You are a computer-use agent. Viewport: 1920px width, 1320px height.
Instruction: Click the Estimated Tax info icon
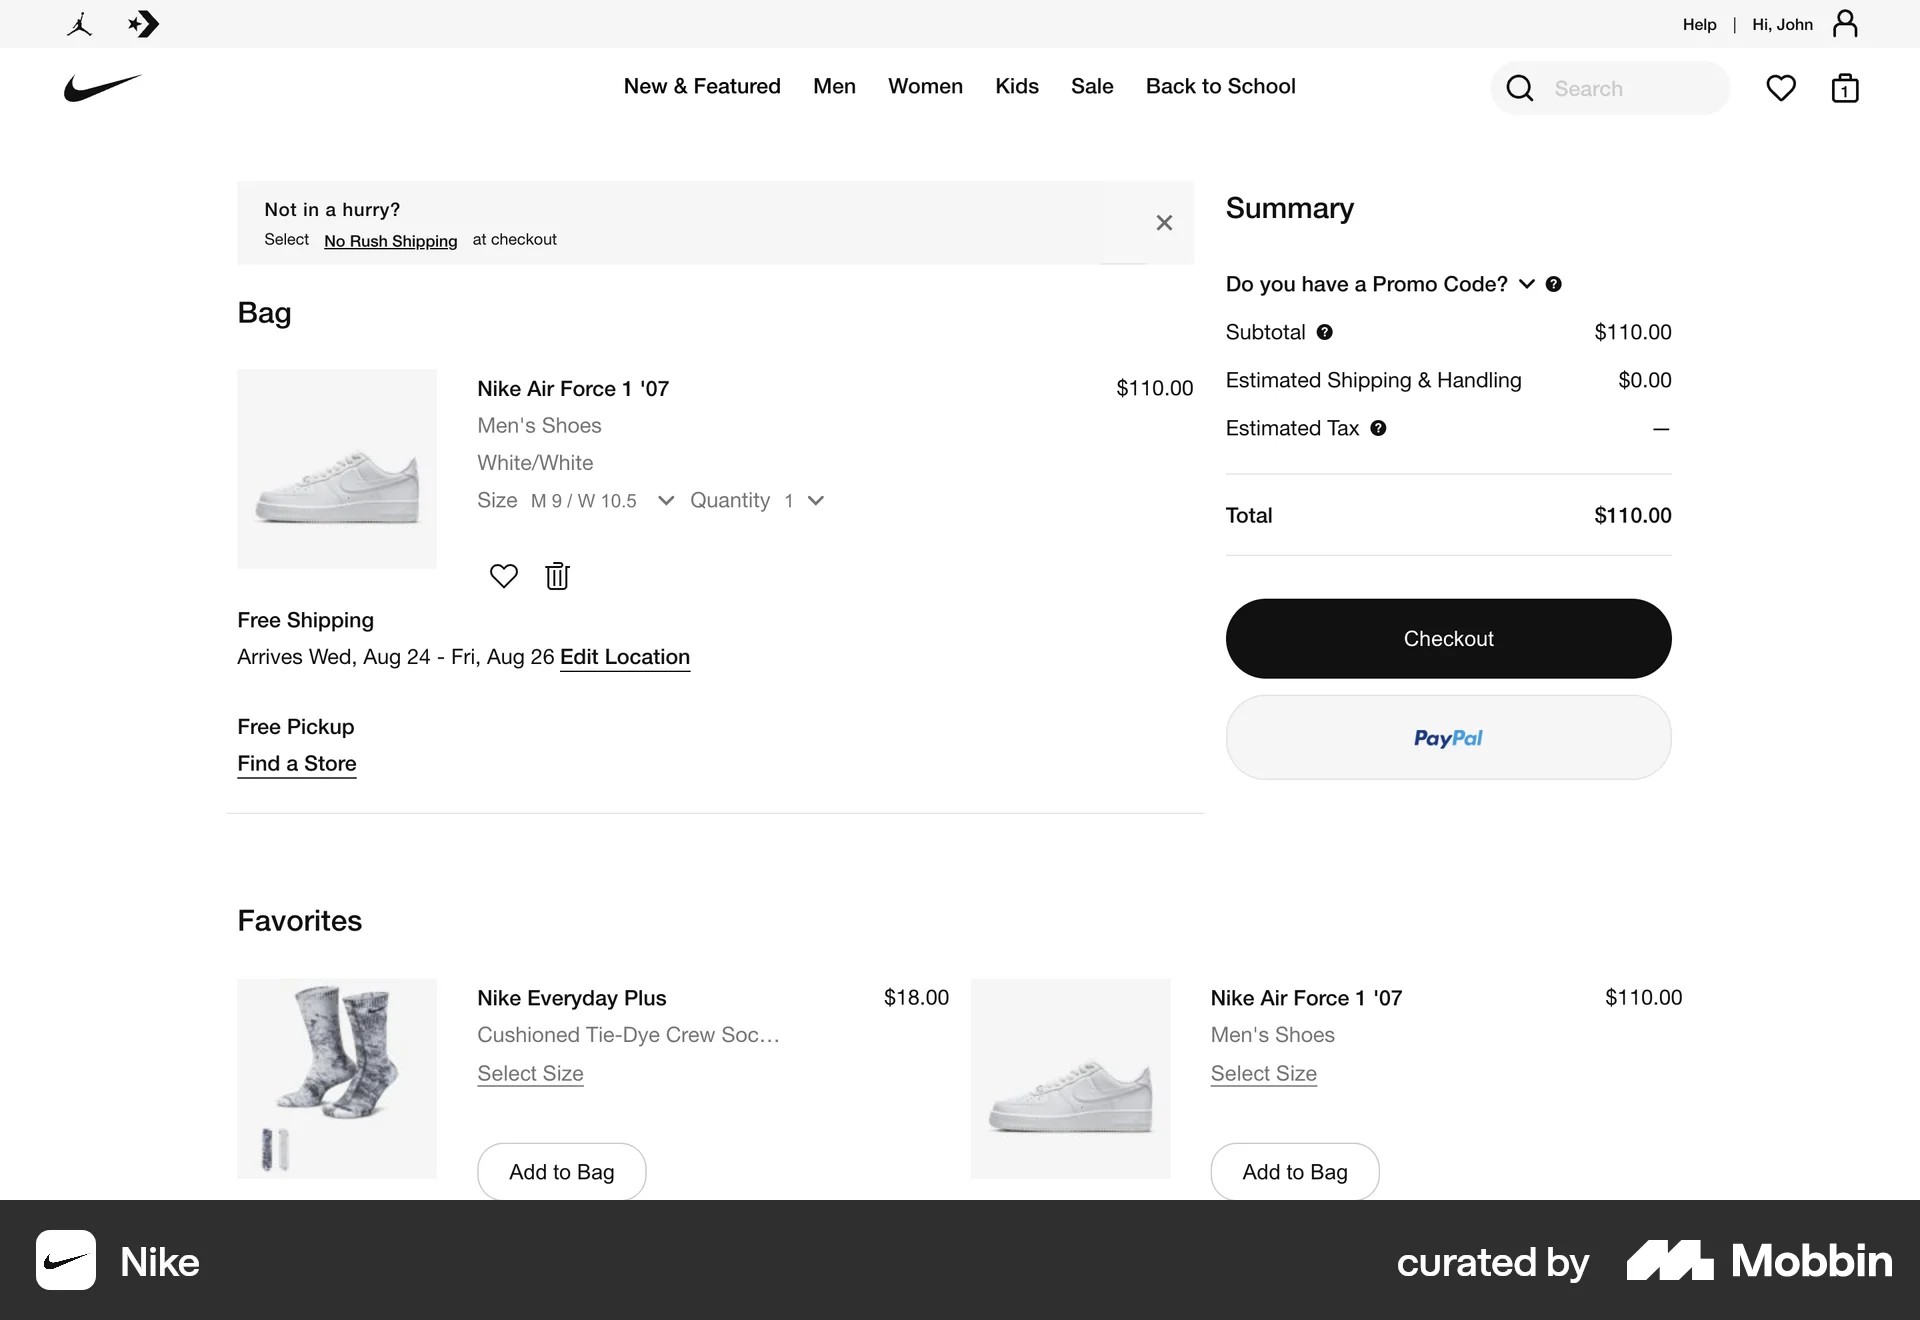pos(1378,428)
